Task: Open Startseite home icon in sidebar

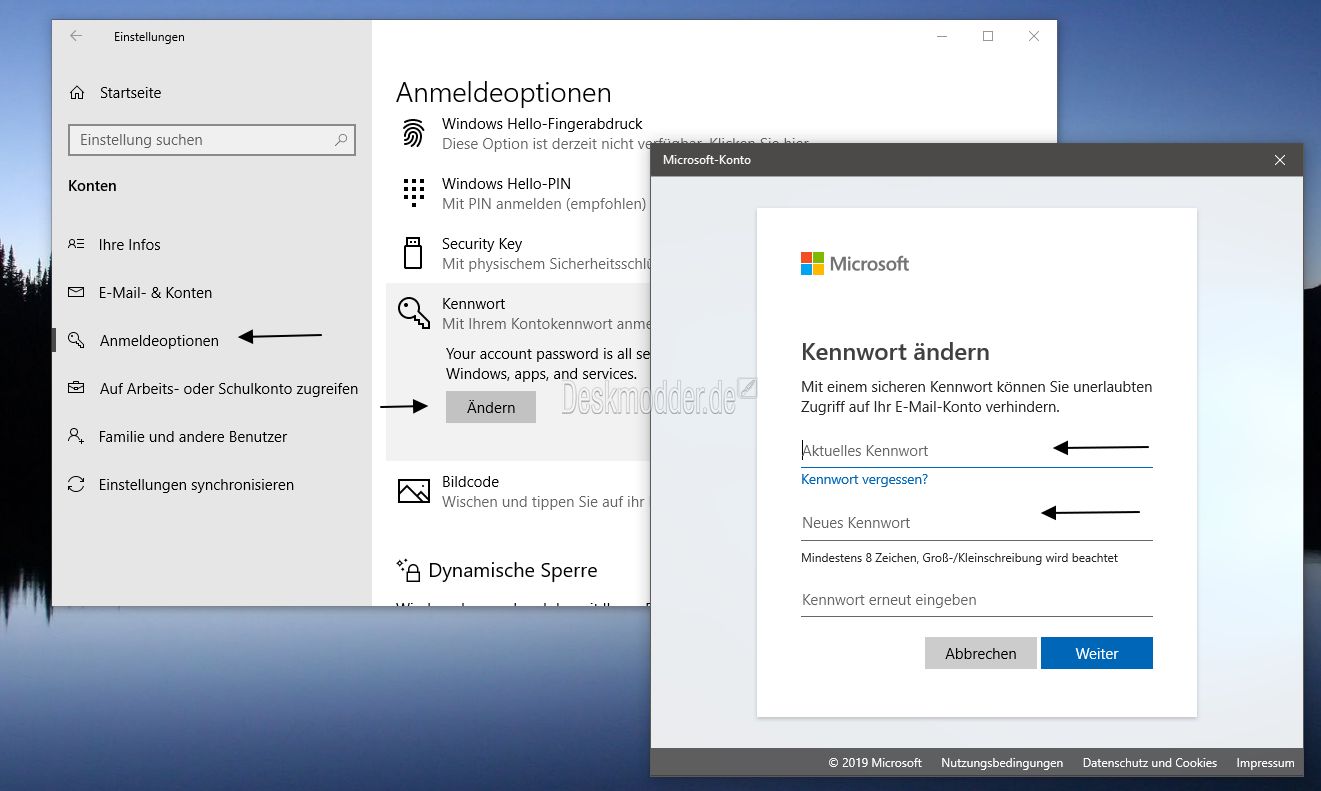Action: point(77,93)
